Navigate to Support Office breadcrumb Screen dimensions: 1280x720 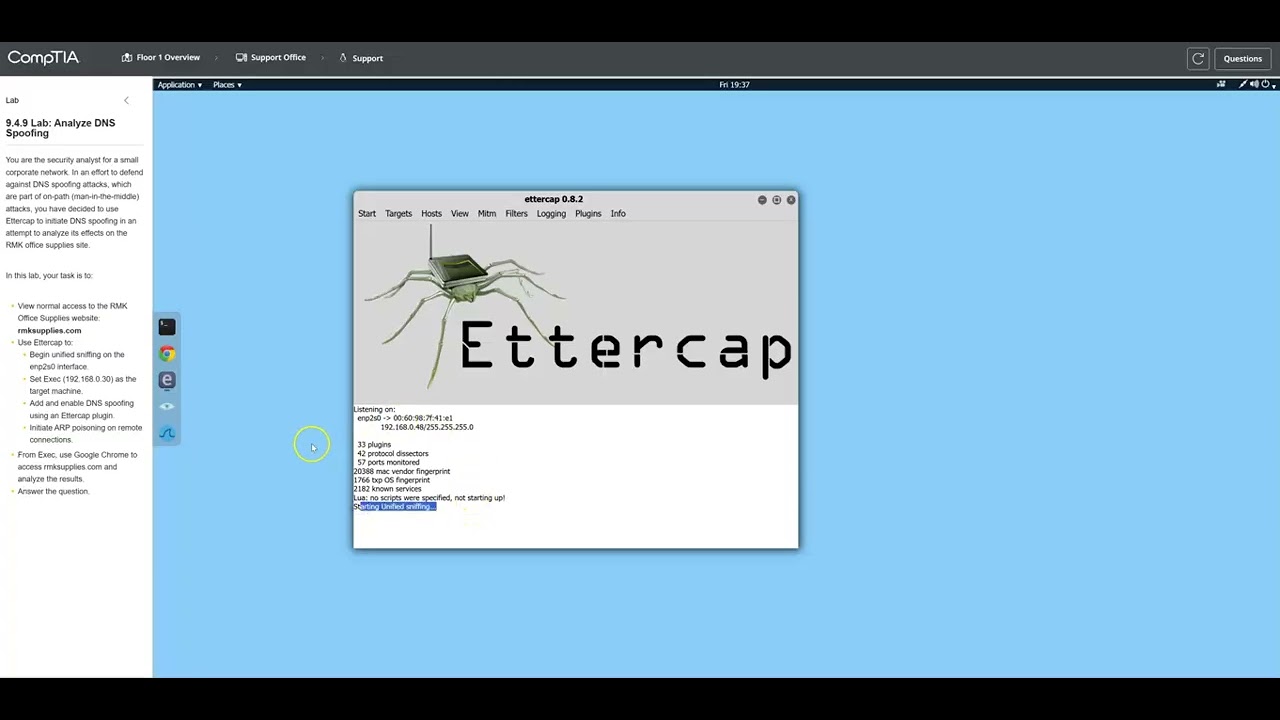pyautogui.click(x=271, y=58)
